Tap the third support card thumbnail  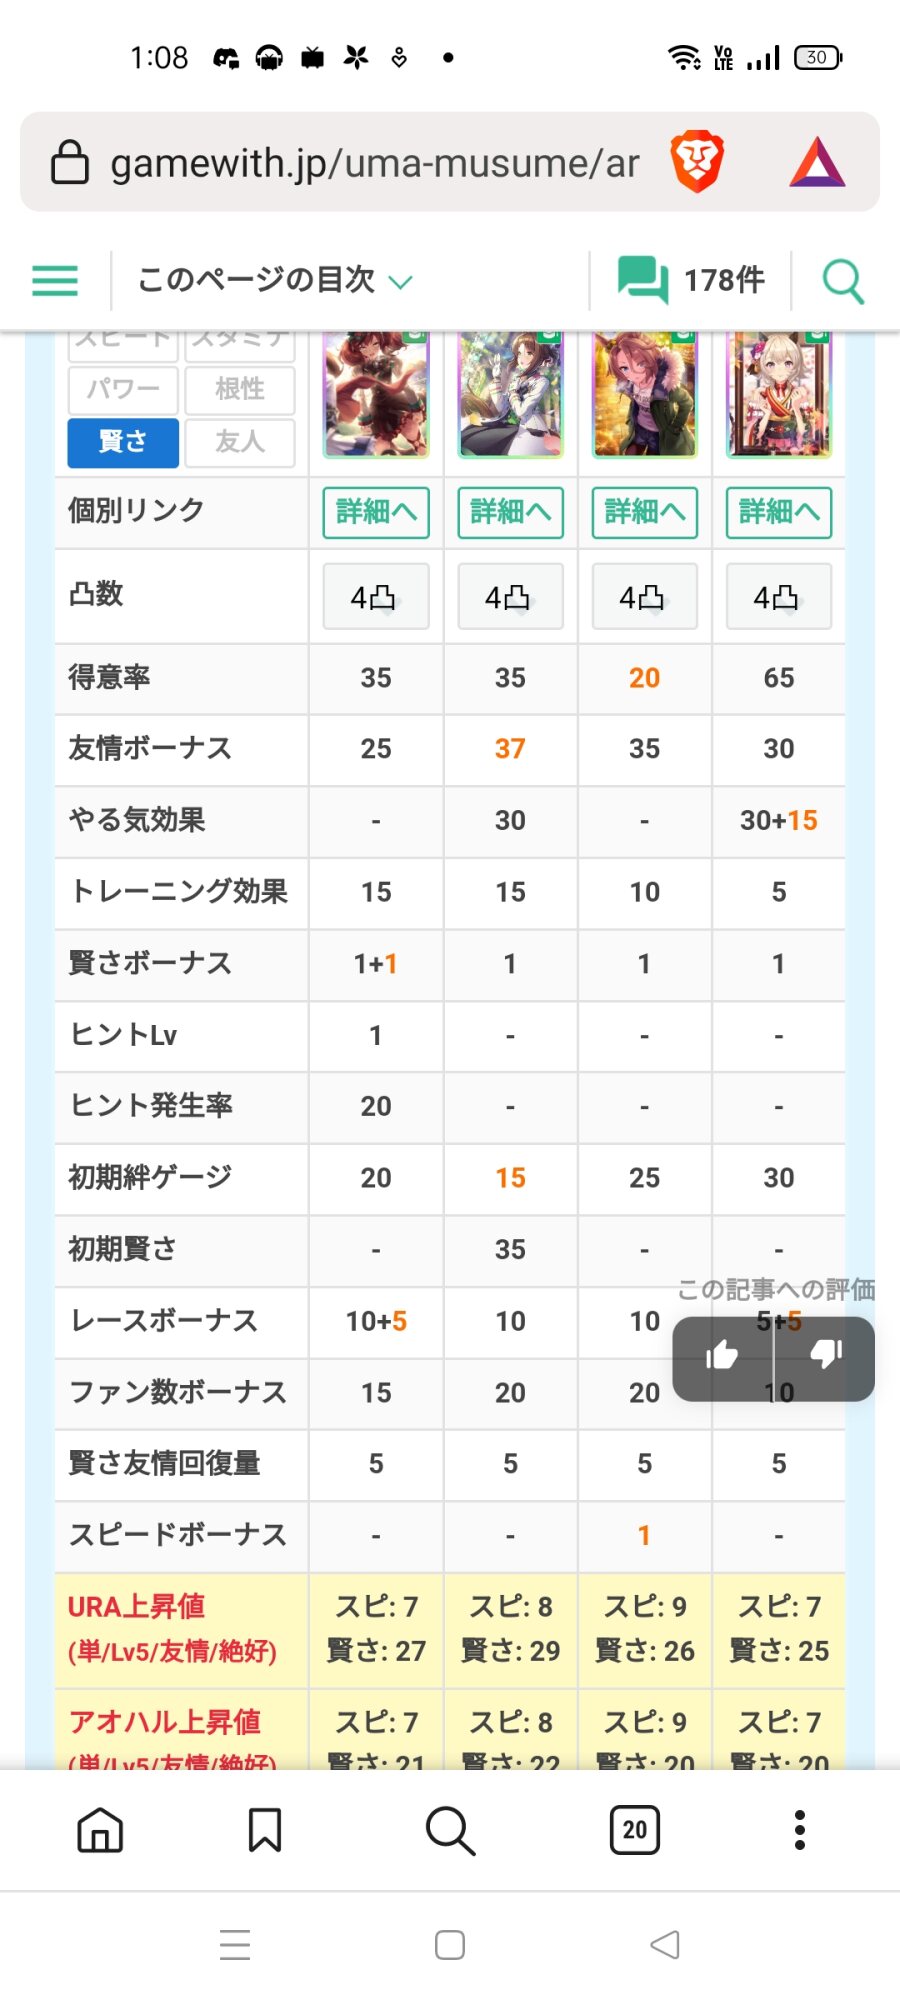click(x=644, y=395)
